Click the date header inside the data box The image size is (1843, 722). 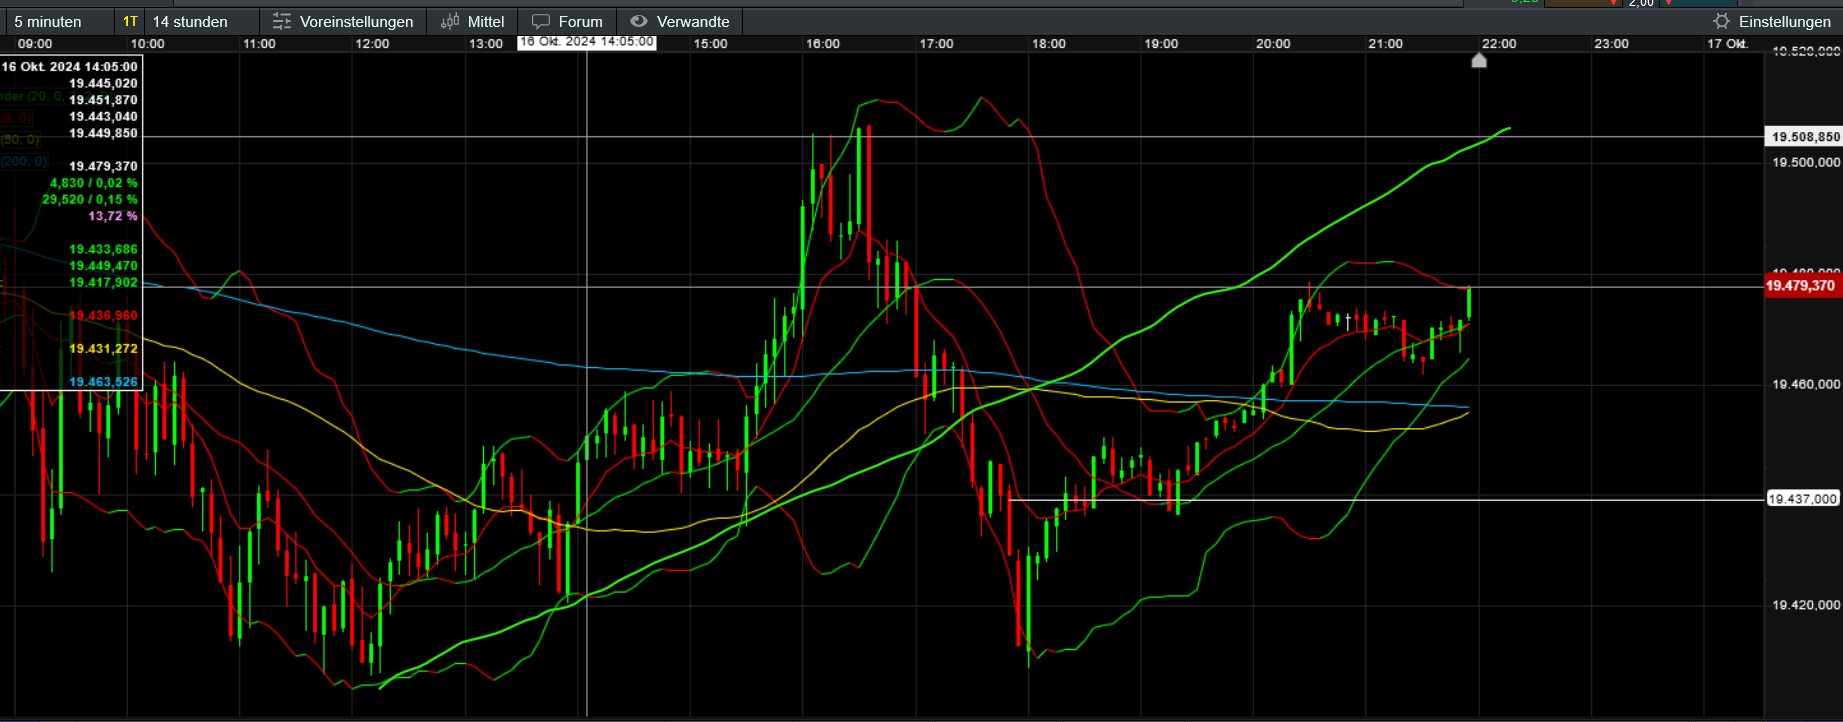(70, 67)
